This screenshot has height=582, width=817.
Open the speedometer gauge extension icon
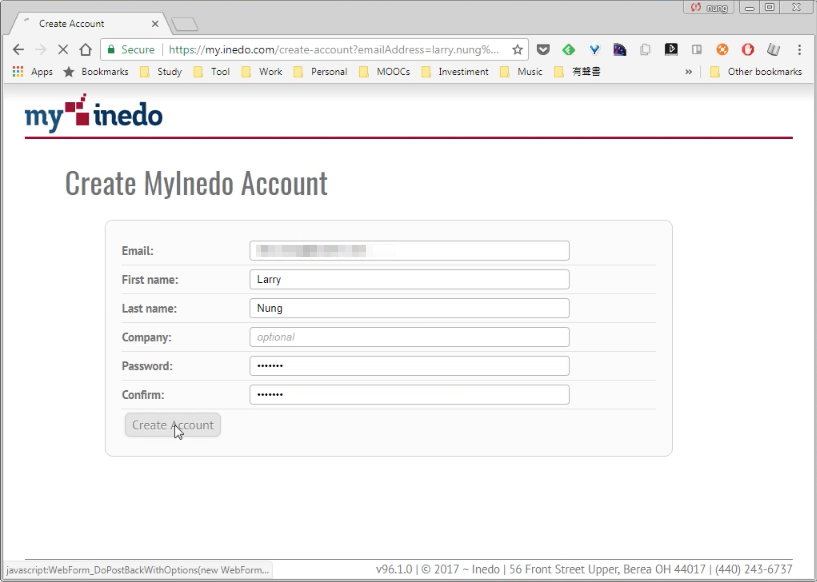(620, 49)
